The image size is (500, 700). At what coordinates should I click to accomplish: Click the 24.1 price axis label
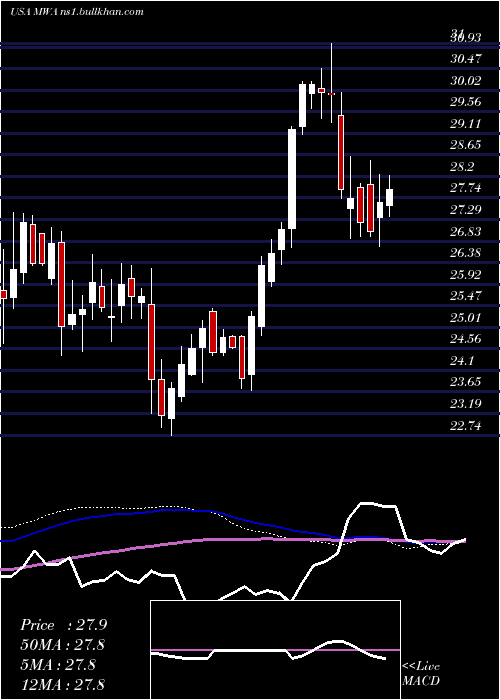[463, 361]
